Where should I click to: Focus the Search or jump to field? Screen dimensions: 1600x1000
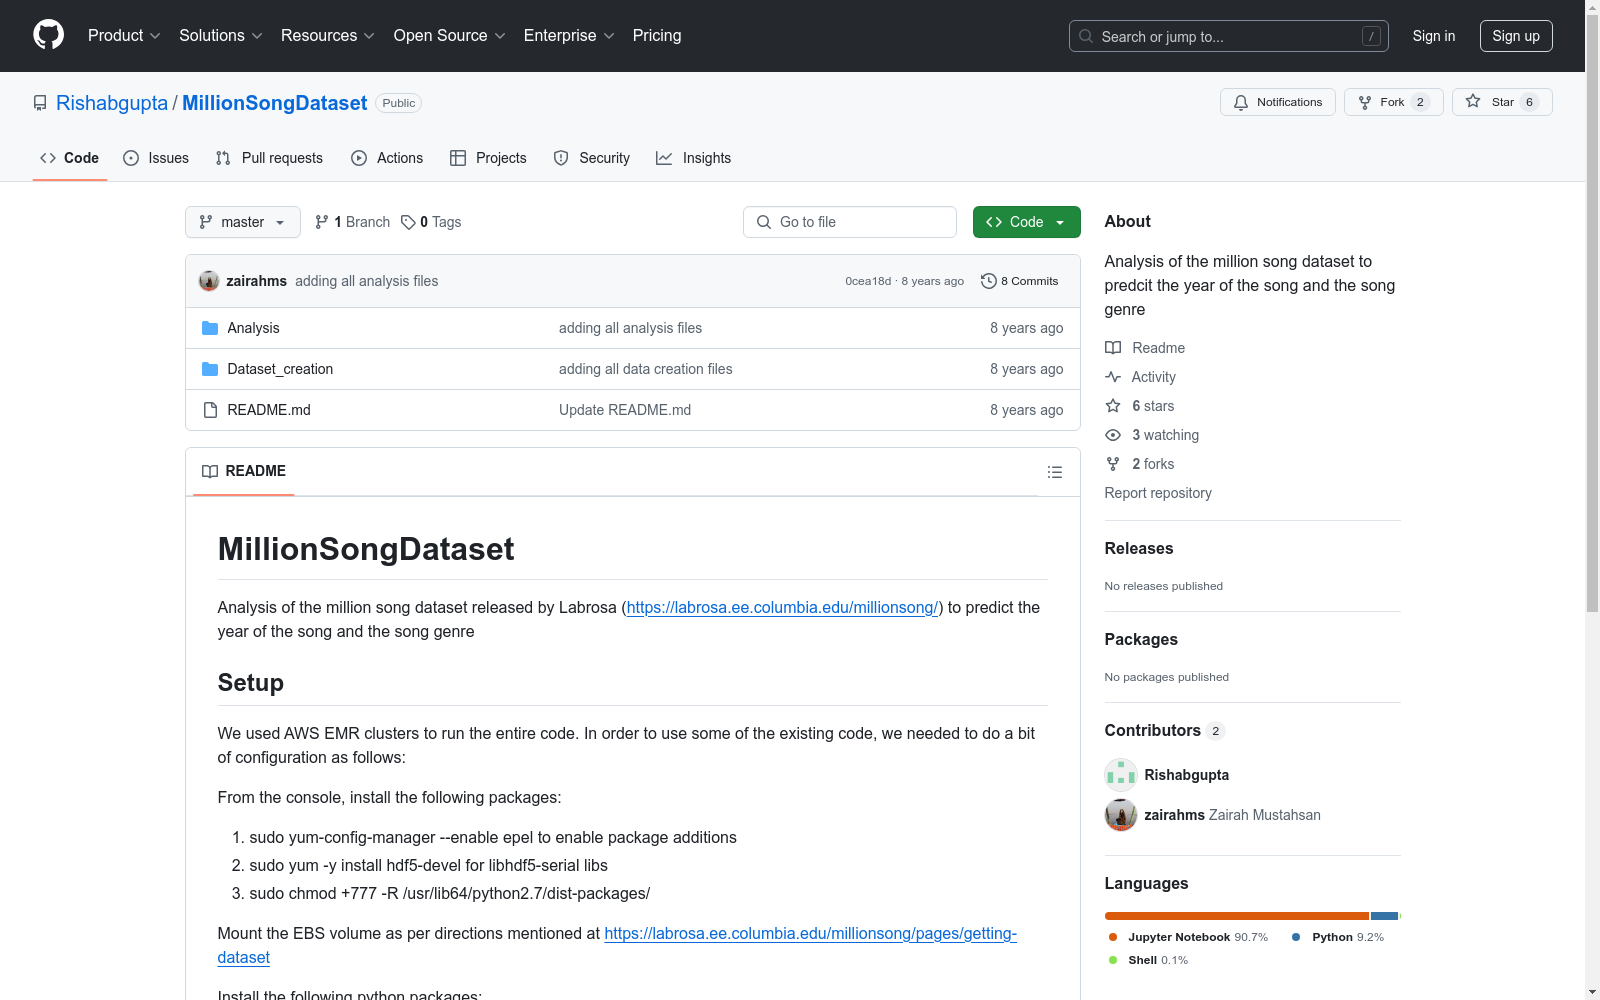[x=1229, y=36]
